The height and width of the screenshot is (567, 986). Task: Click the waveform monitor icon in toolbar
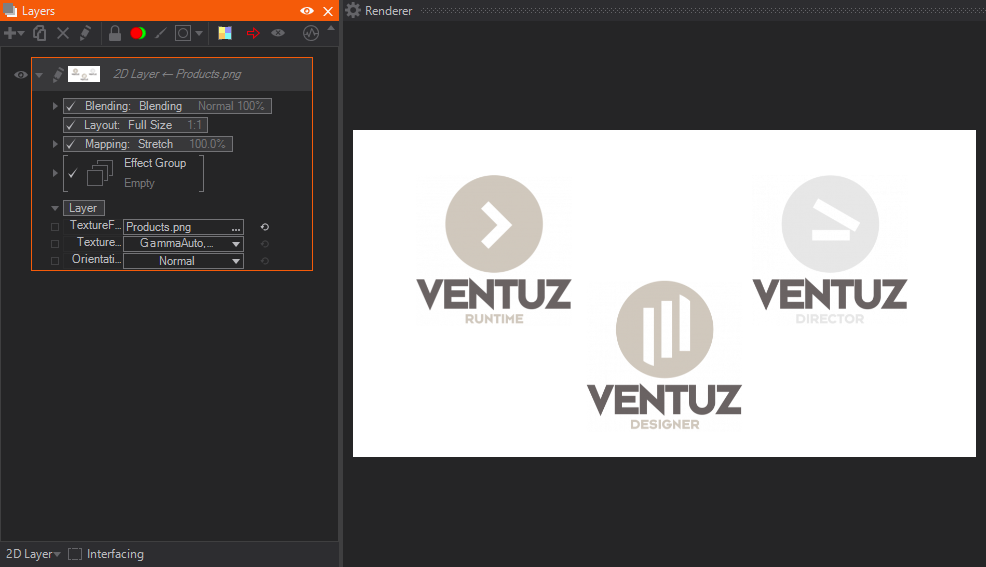311,33
